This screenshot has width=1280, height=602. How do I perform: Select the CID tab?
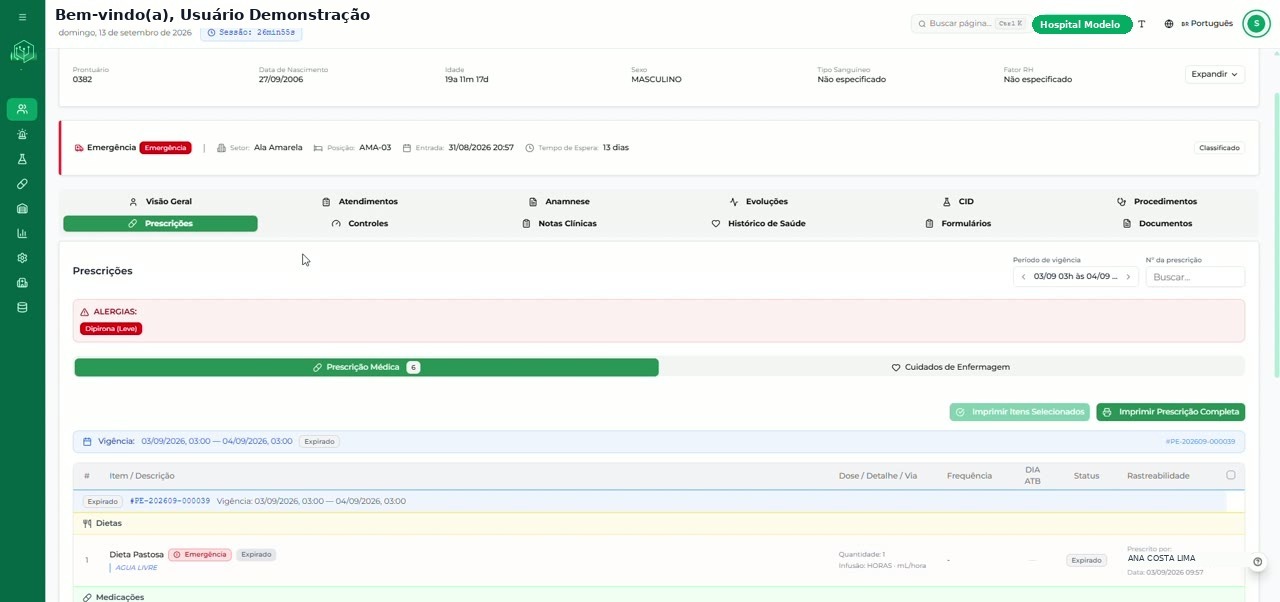[957, 202]
